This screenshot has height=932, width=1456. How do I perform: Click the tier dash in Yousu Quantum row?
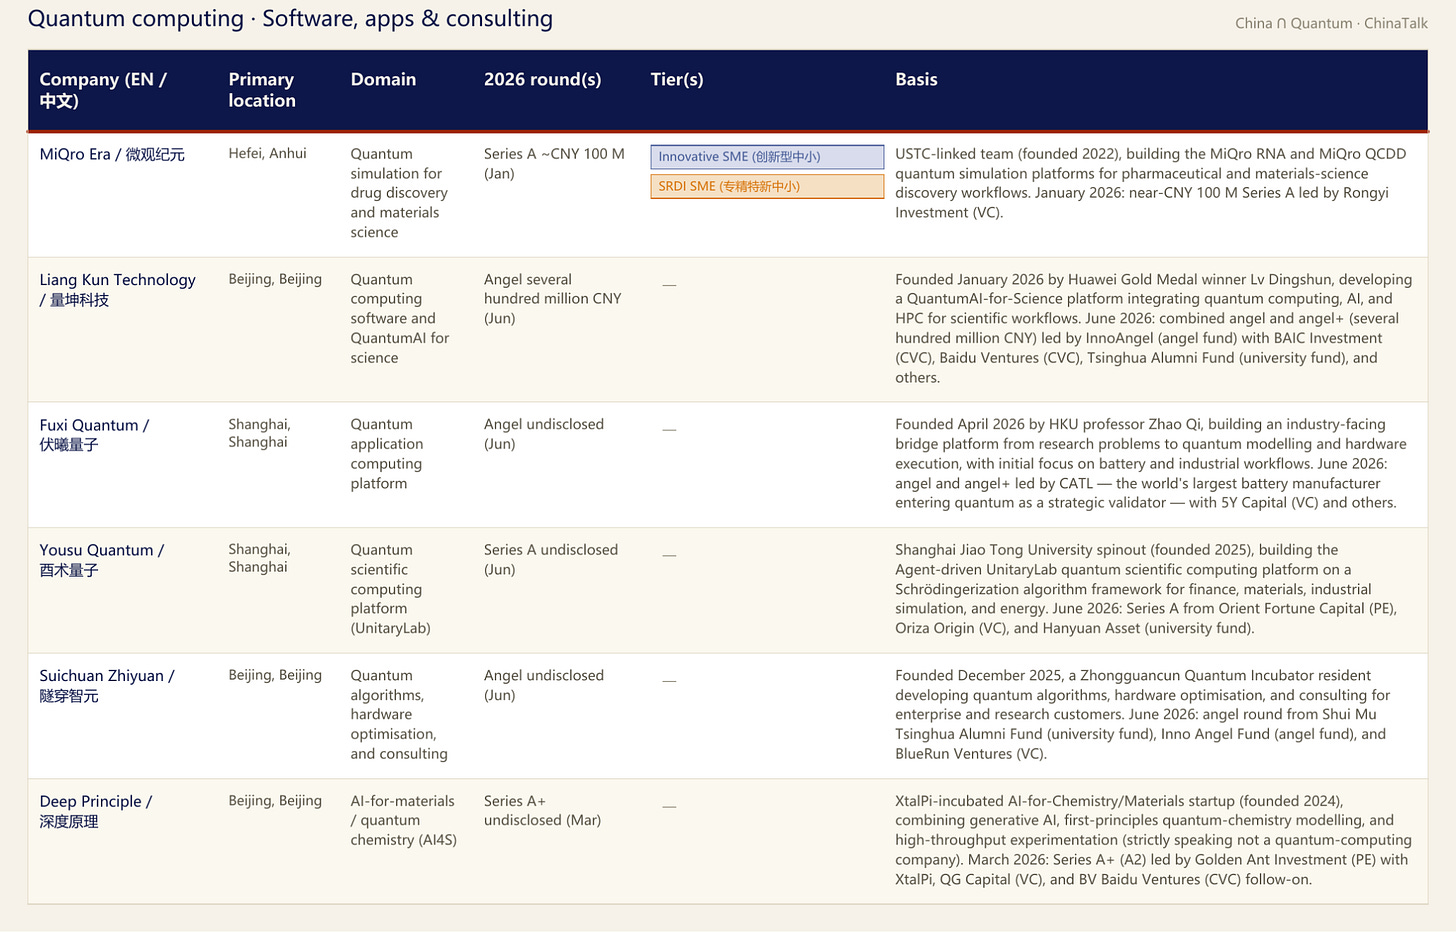point(669,555)
